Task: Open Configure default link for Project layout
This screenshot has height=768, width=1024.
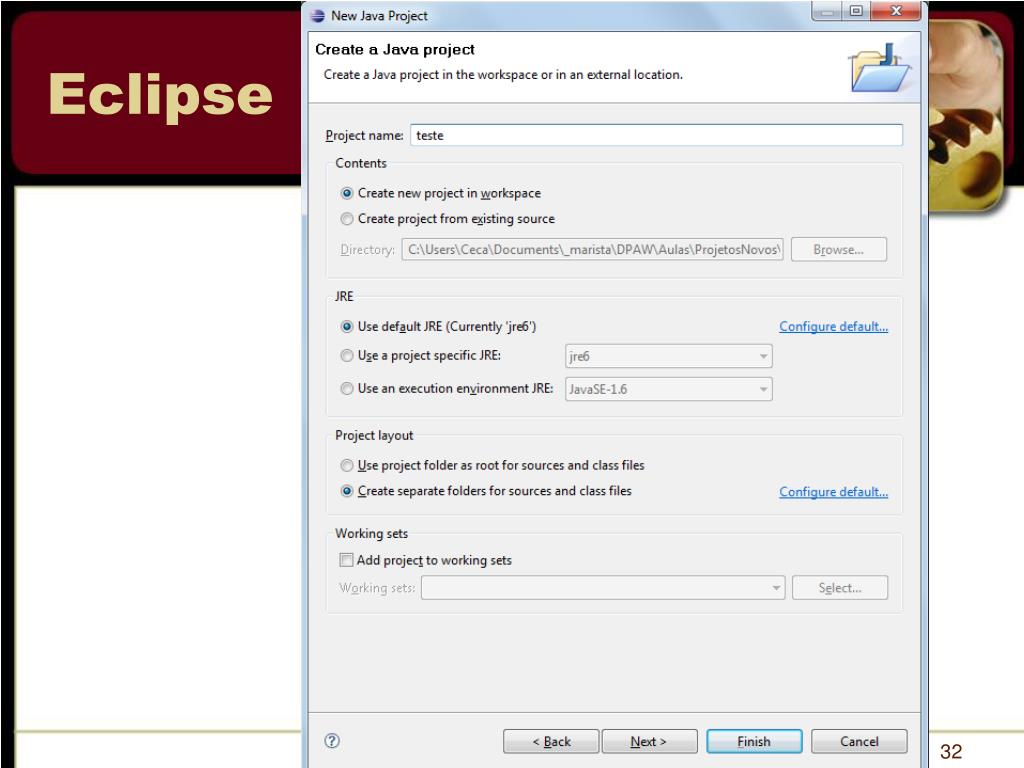Action: point(834,492)
